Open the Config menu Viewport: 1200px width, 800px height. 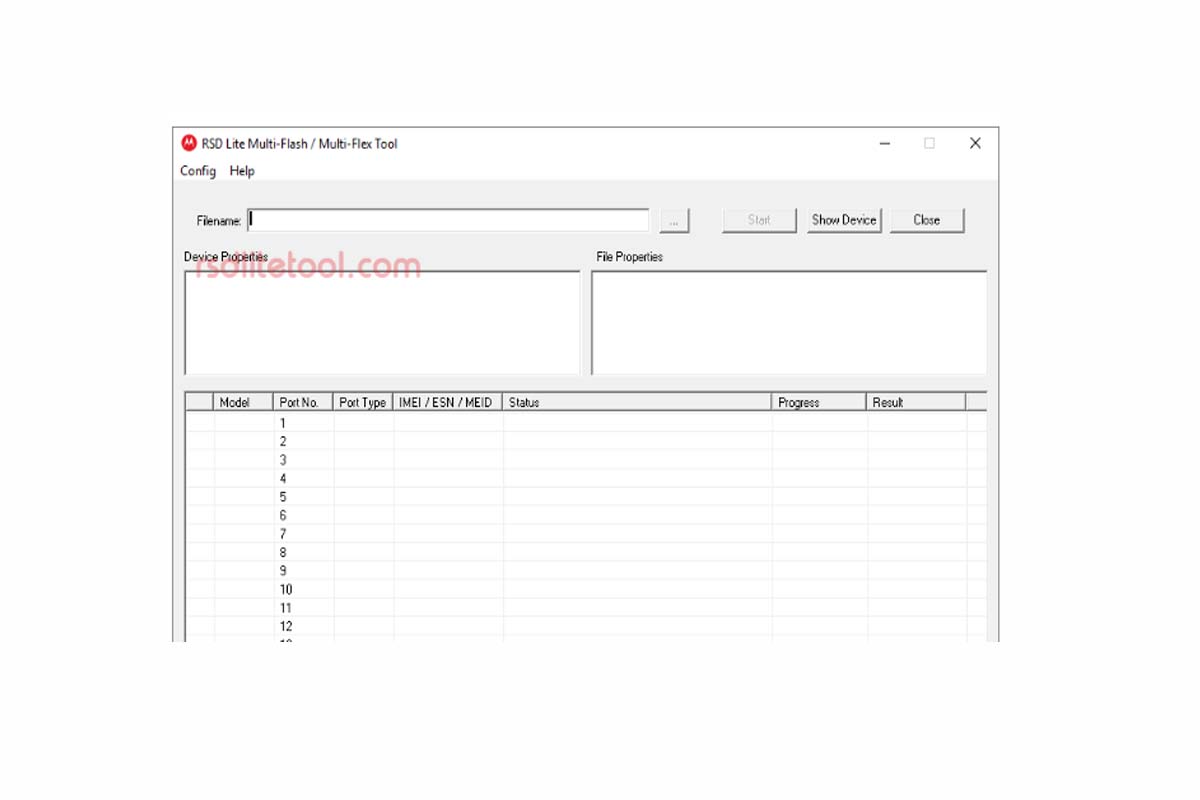click(198, 171)
